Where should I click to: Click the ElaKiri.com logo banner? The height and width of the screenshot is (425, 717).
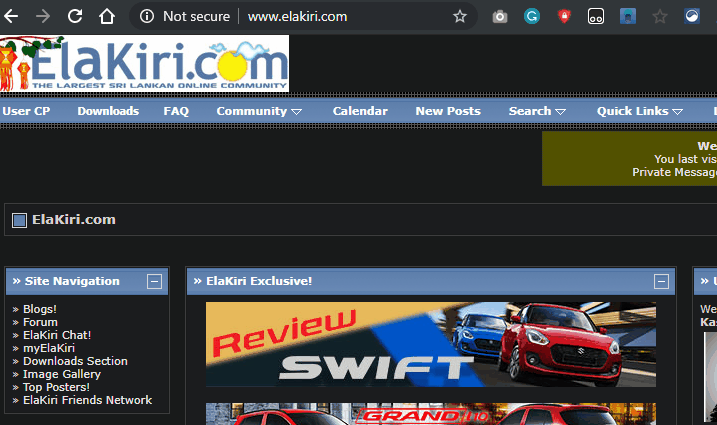coord(144,64)
